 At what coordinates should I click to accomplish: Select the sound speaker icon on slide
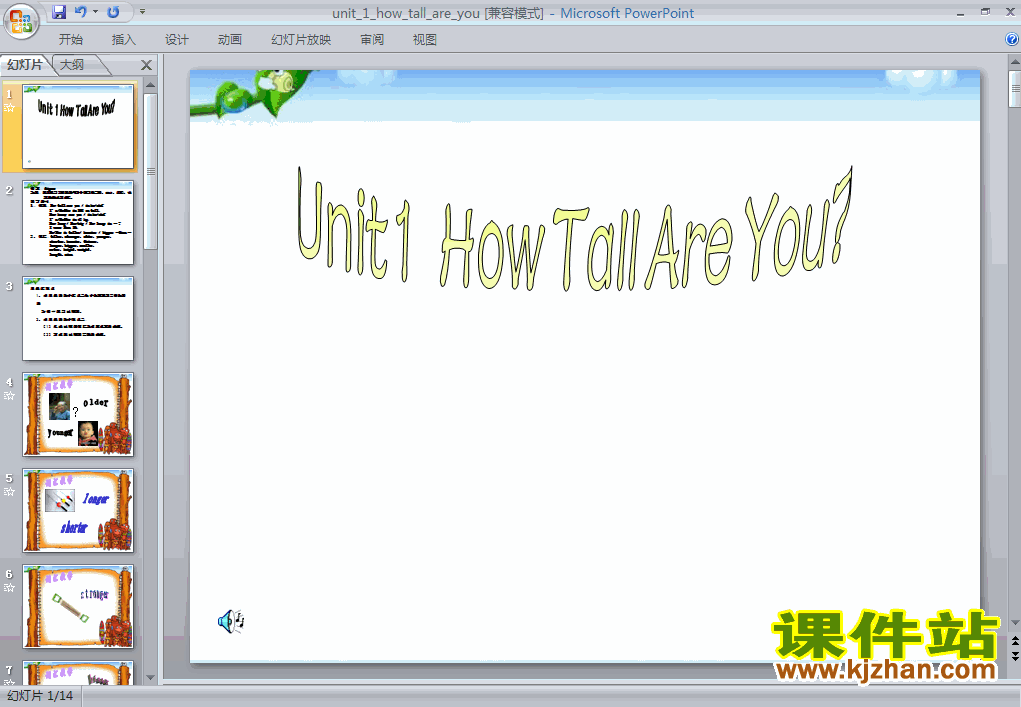coord(231,621)
